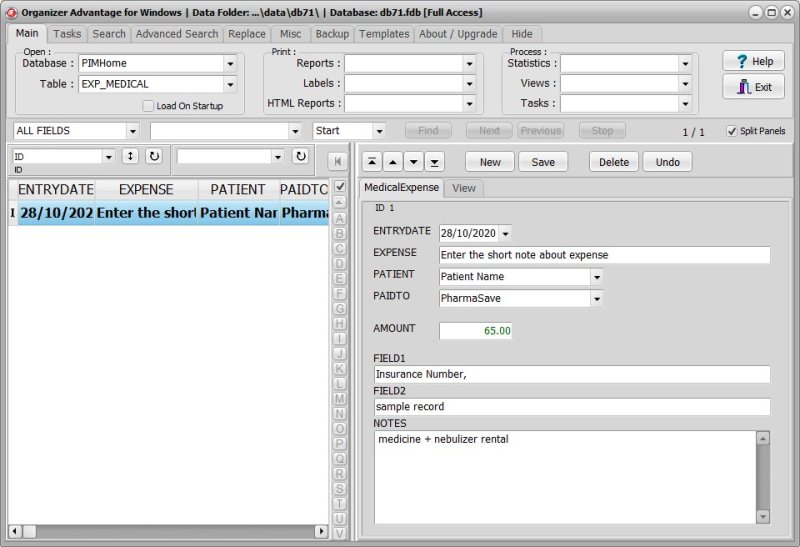Click the Delete button

click(x=614, y=162)
